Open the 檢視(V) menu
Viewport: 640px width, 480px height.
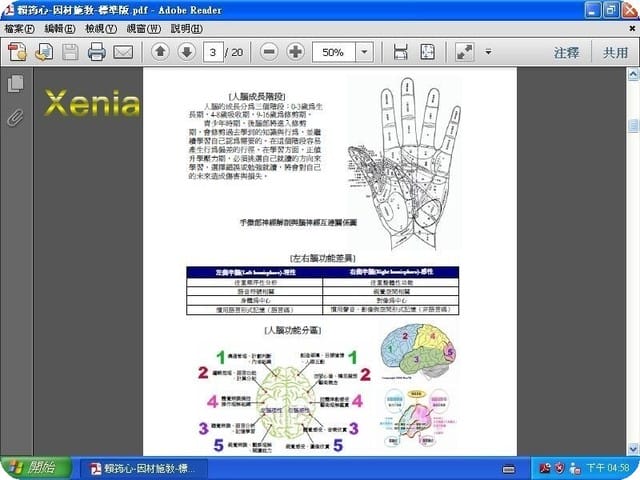pyautogui.click(x=101, y=29)
